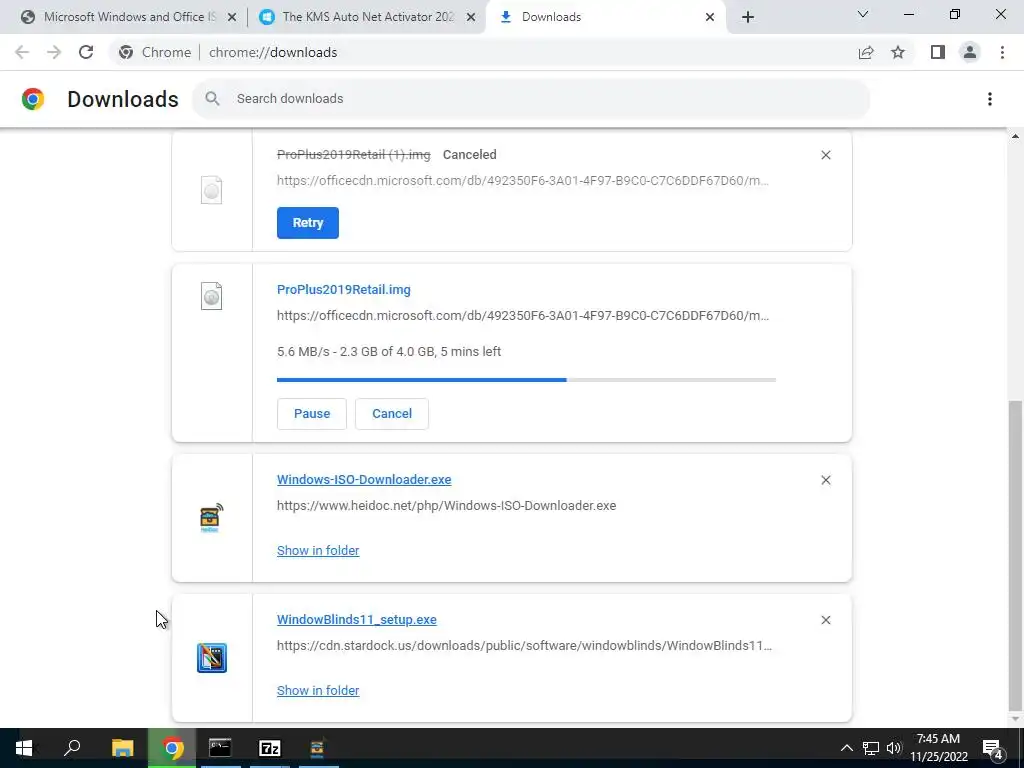The height and width of the screenshot is (768, 1024).
Task: Open the WindowBlinds11_setup.exe link
Action: [x=357, y=619]
